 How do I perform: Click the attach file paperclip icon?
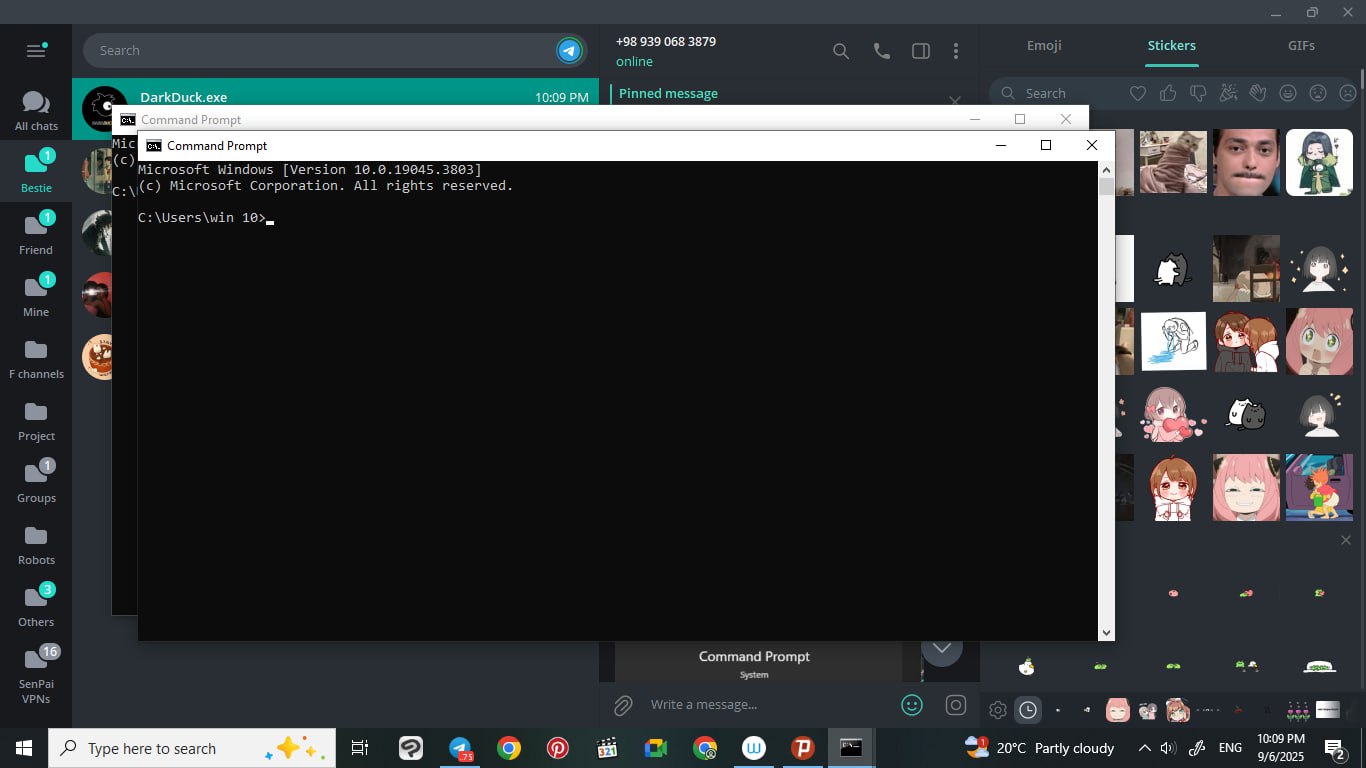click(x=623, y=705)
